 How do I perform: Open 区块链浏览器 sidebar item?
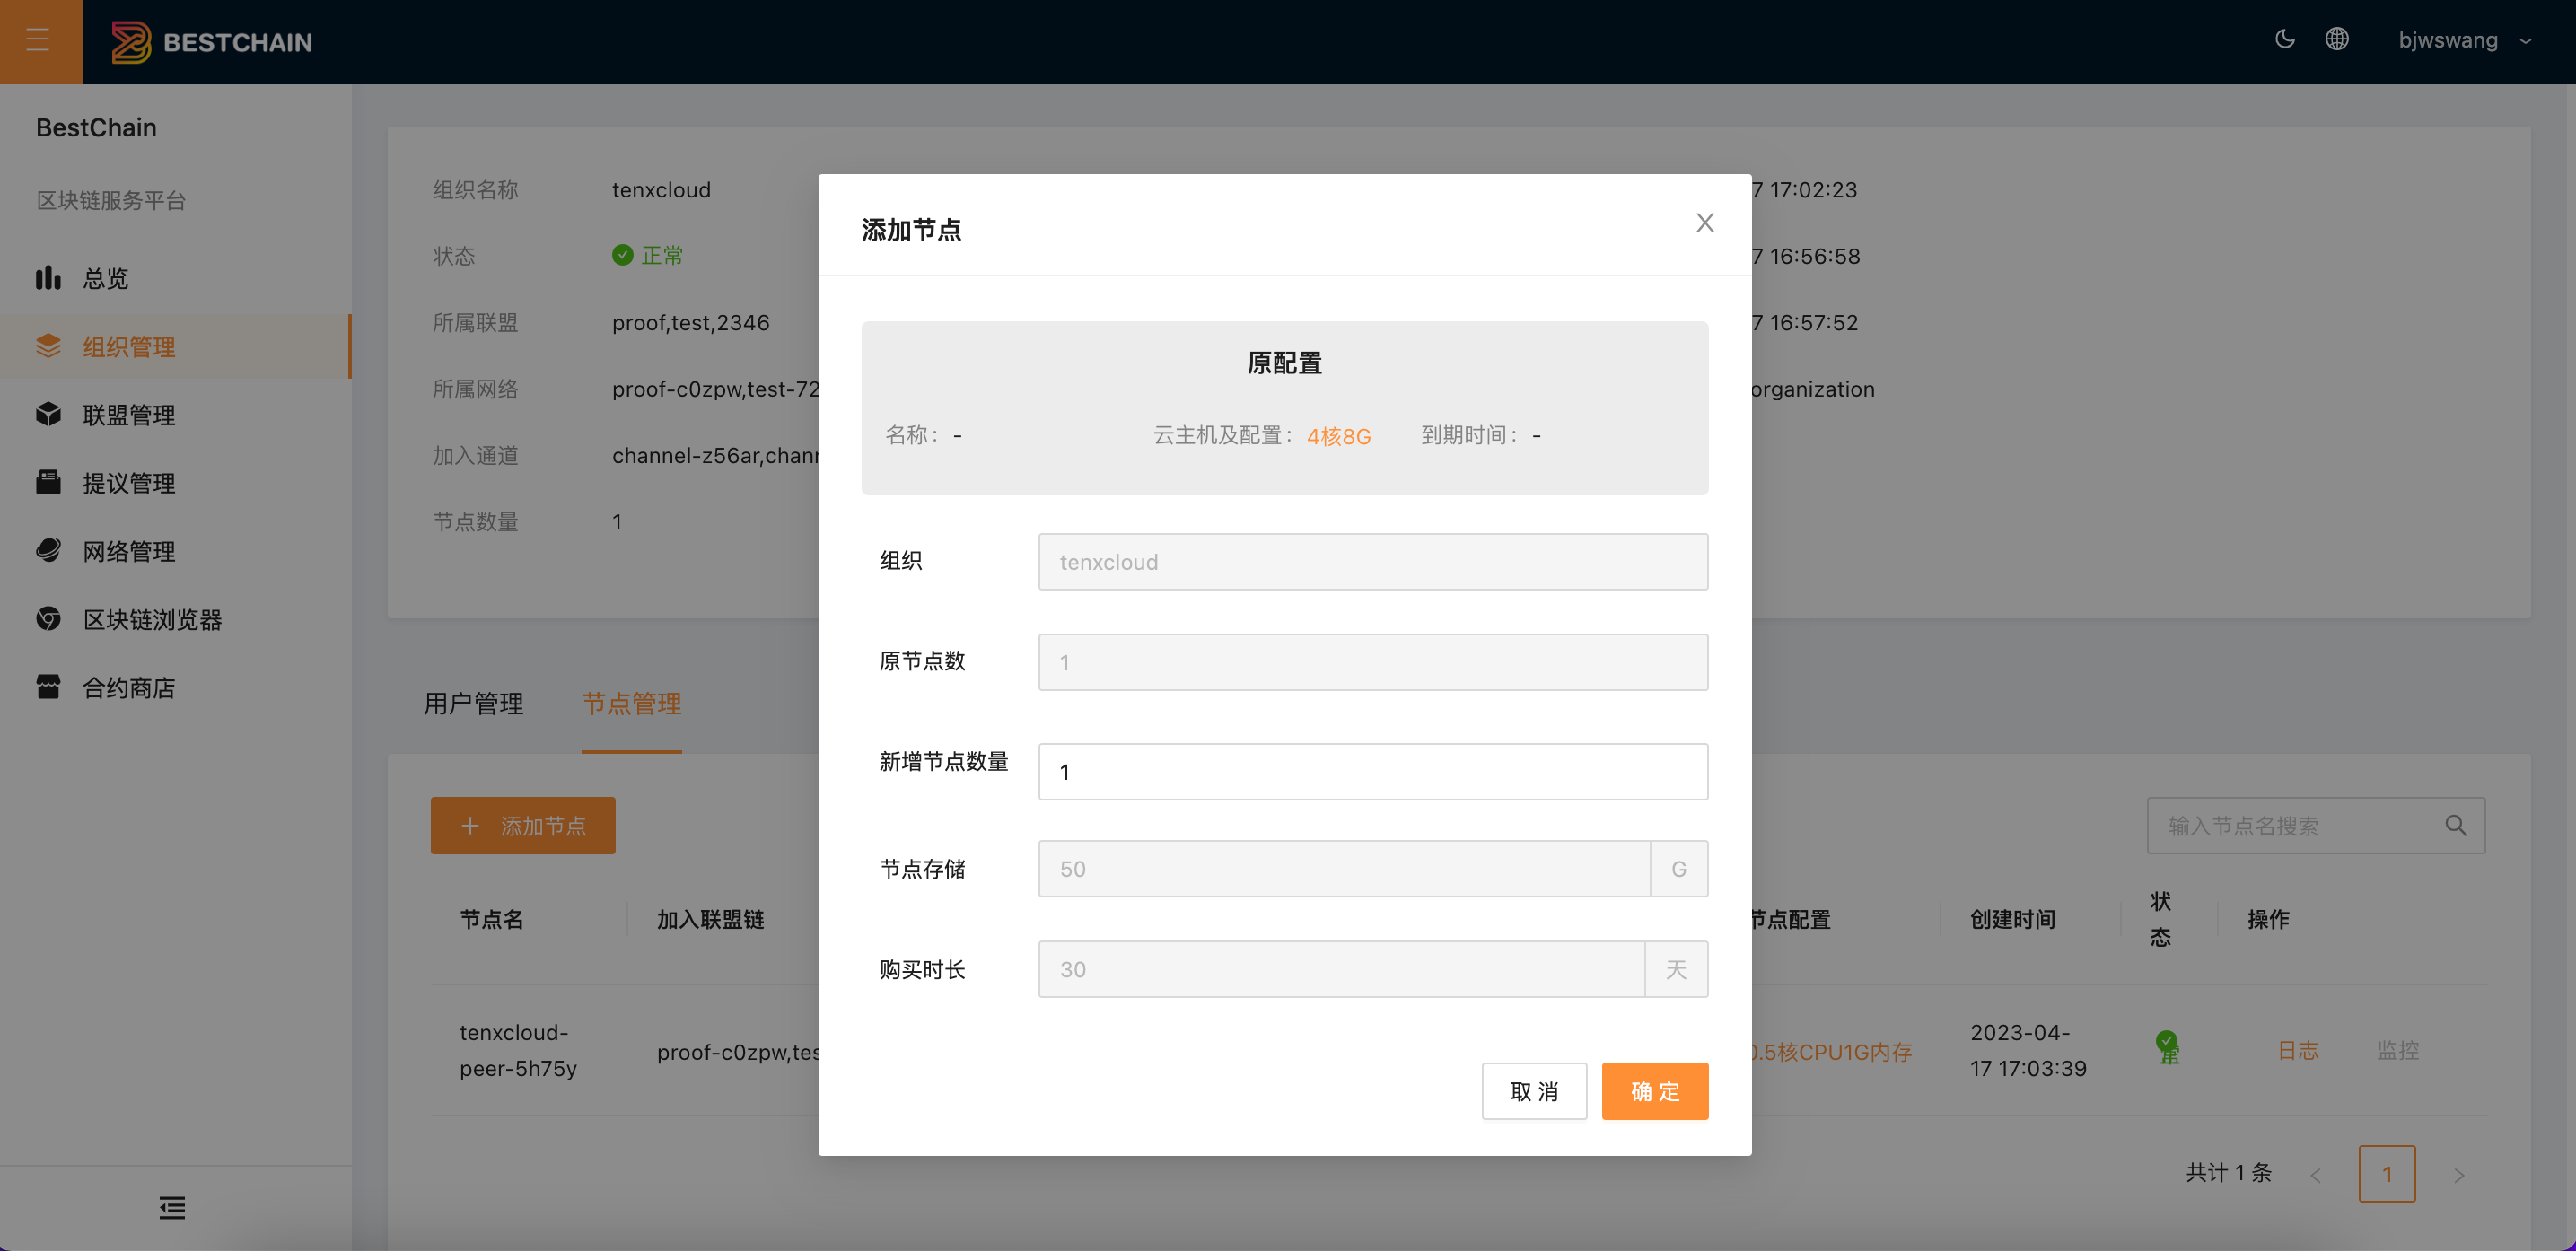pyautogui.click(x=176, y=619)
